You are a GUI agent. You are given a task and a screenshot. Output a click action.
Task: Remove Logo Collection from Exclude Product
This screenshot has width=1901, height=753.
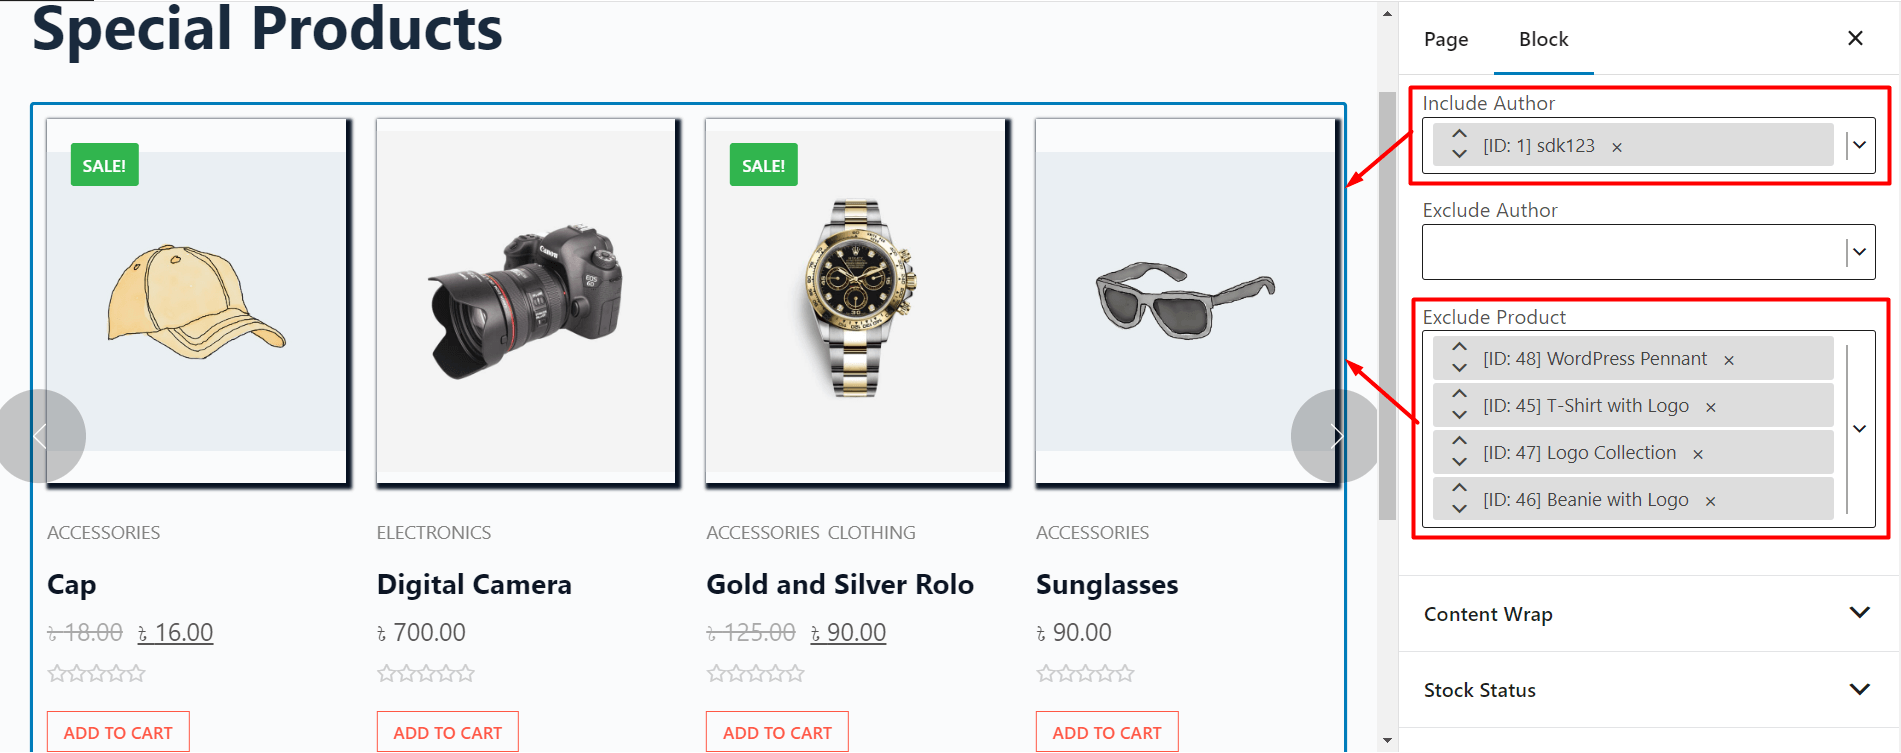point(1698,452)
